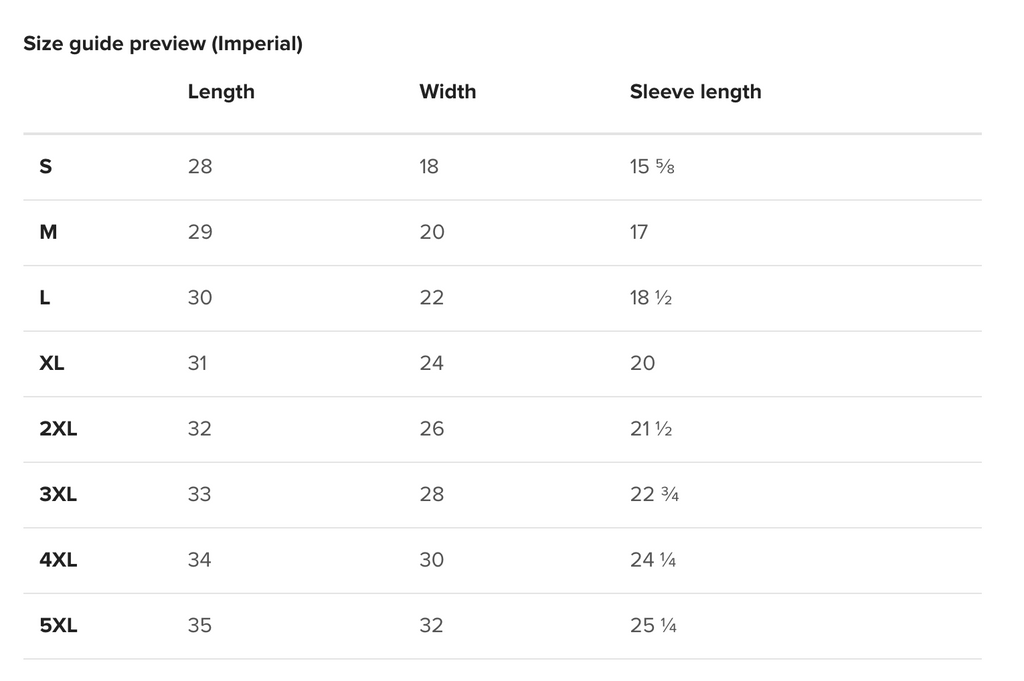Screen dimensions: 1024x681
Task: Click the Sleeve length column header
Action: (x=695, y=92)
